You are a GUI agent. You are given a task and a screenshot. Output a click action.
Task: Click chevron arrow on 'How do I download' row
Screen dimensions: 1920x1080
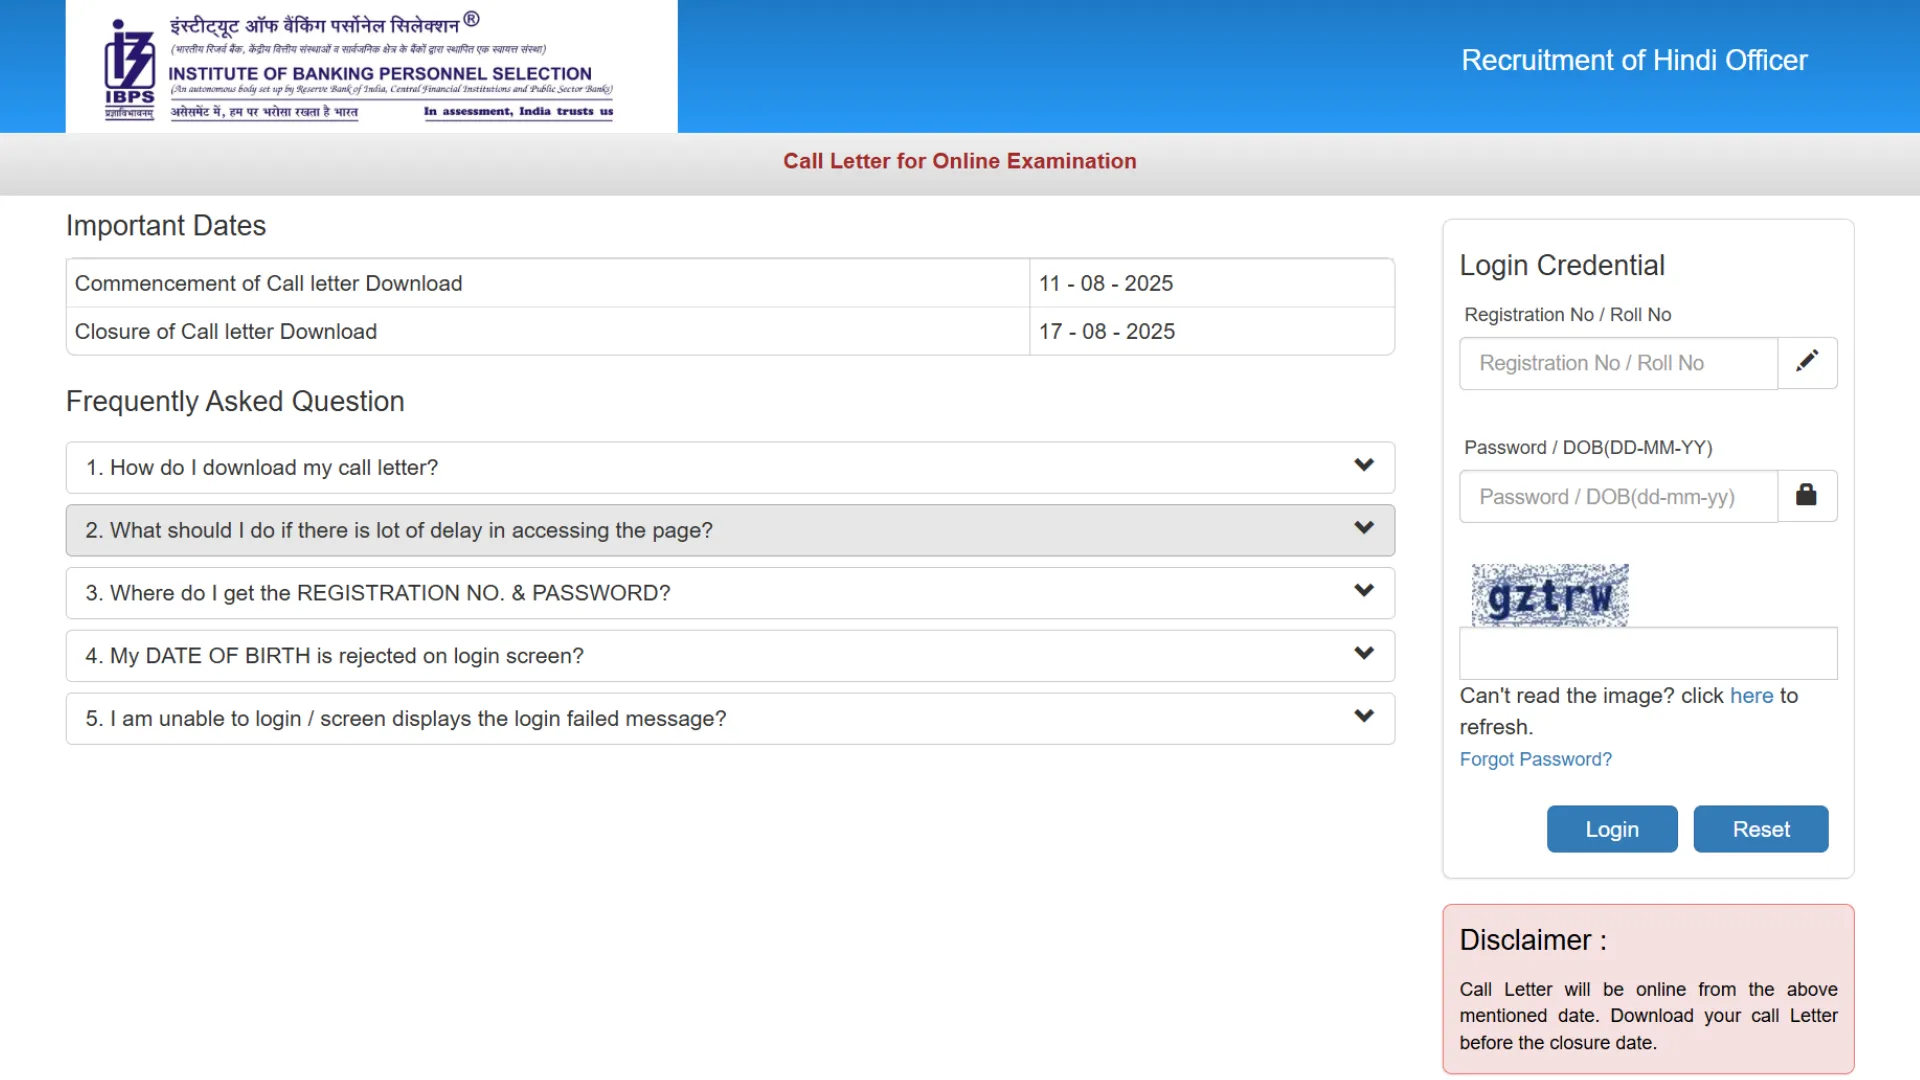[1364, 465]
